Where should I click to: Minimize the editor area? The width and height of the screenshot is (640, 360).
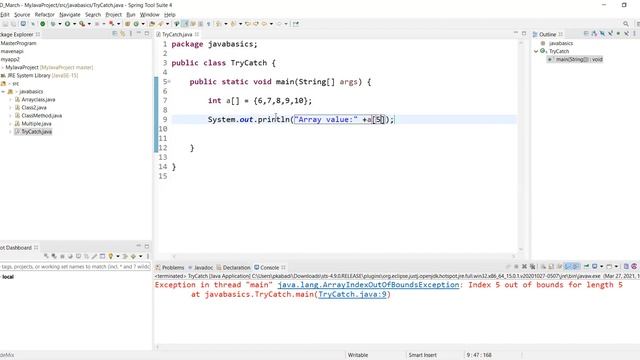[x=516, y=33]
